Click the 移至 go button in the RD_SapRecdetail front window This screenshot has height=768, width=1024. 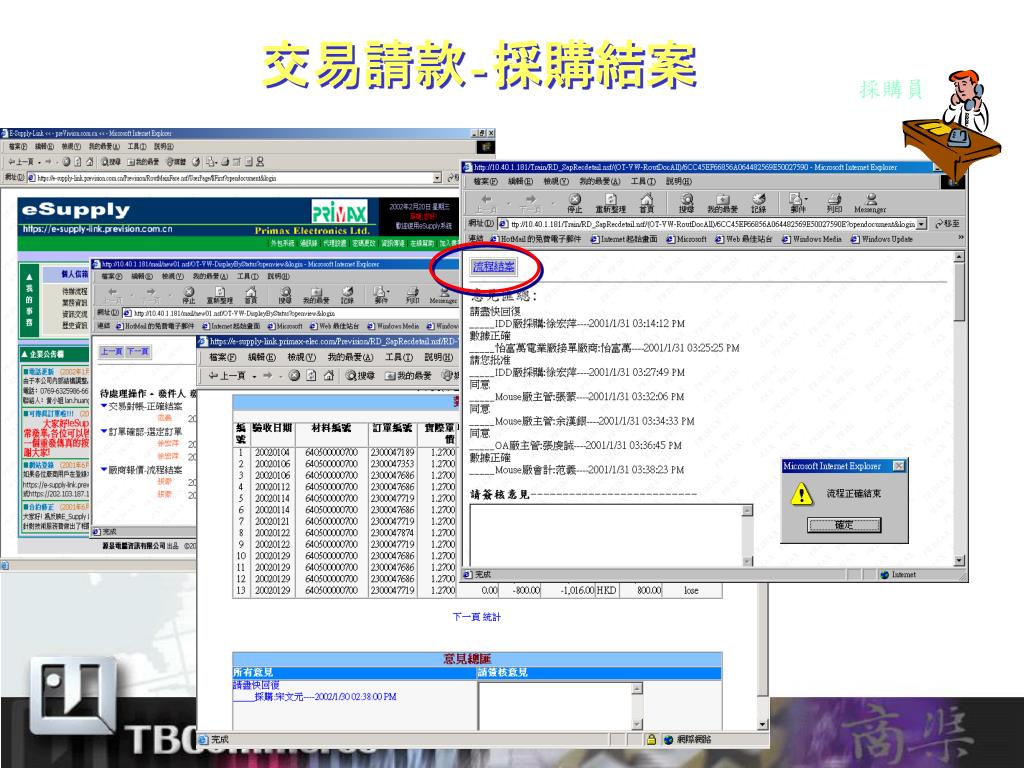[947, 224]
